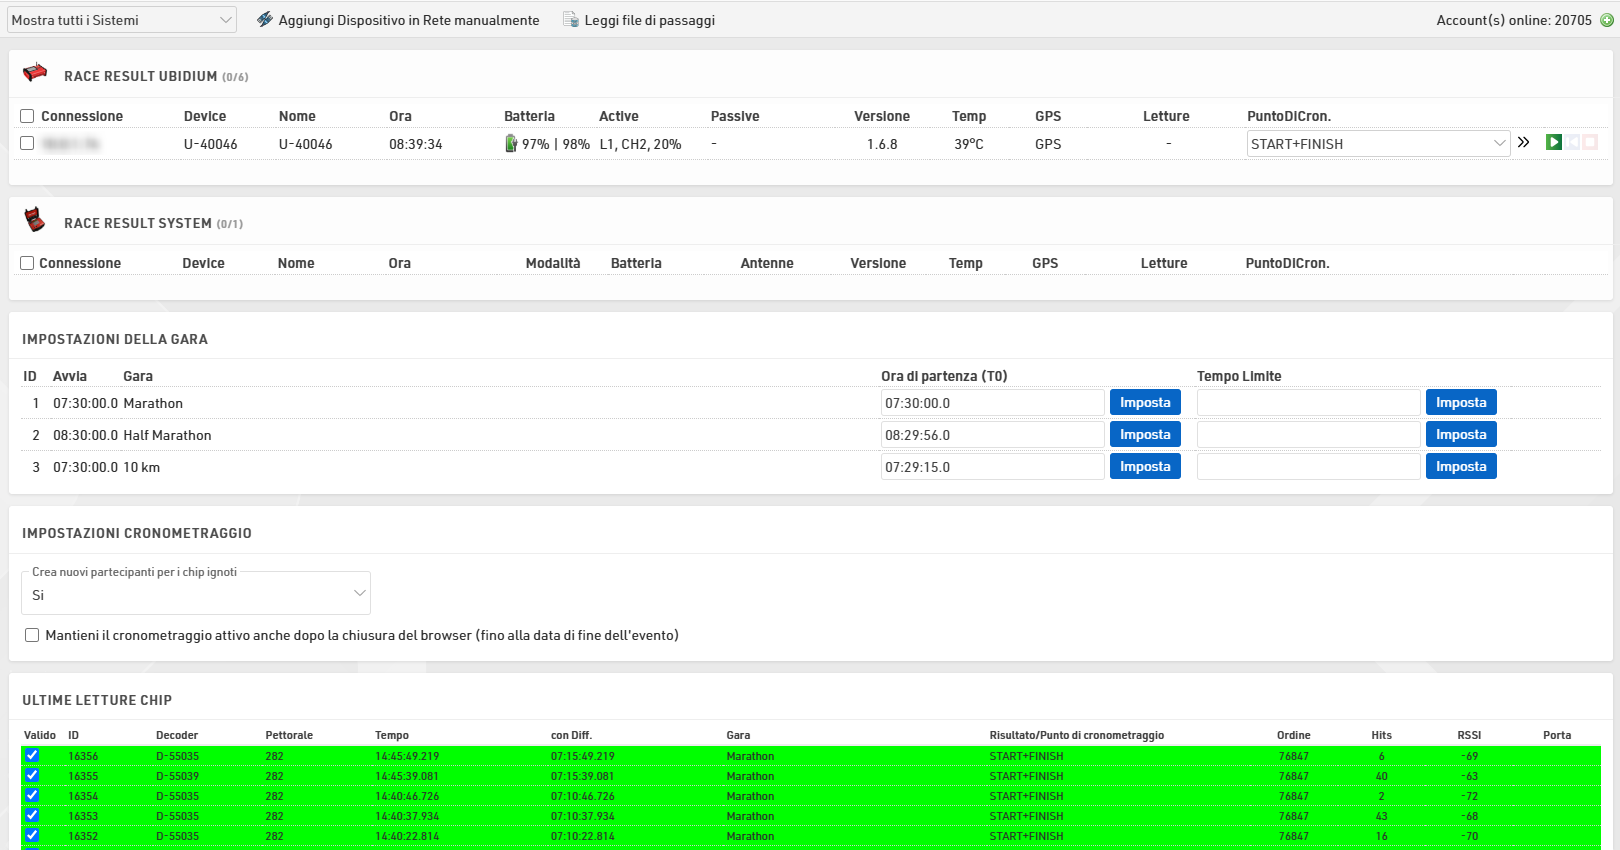Click the Race Result Ubidium device icon
This screenshot has height=850, width=1620.
coord(35,73)
